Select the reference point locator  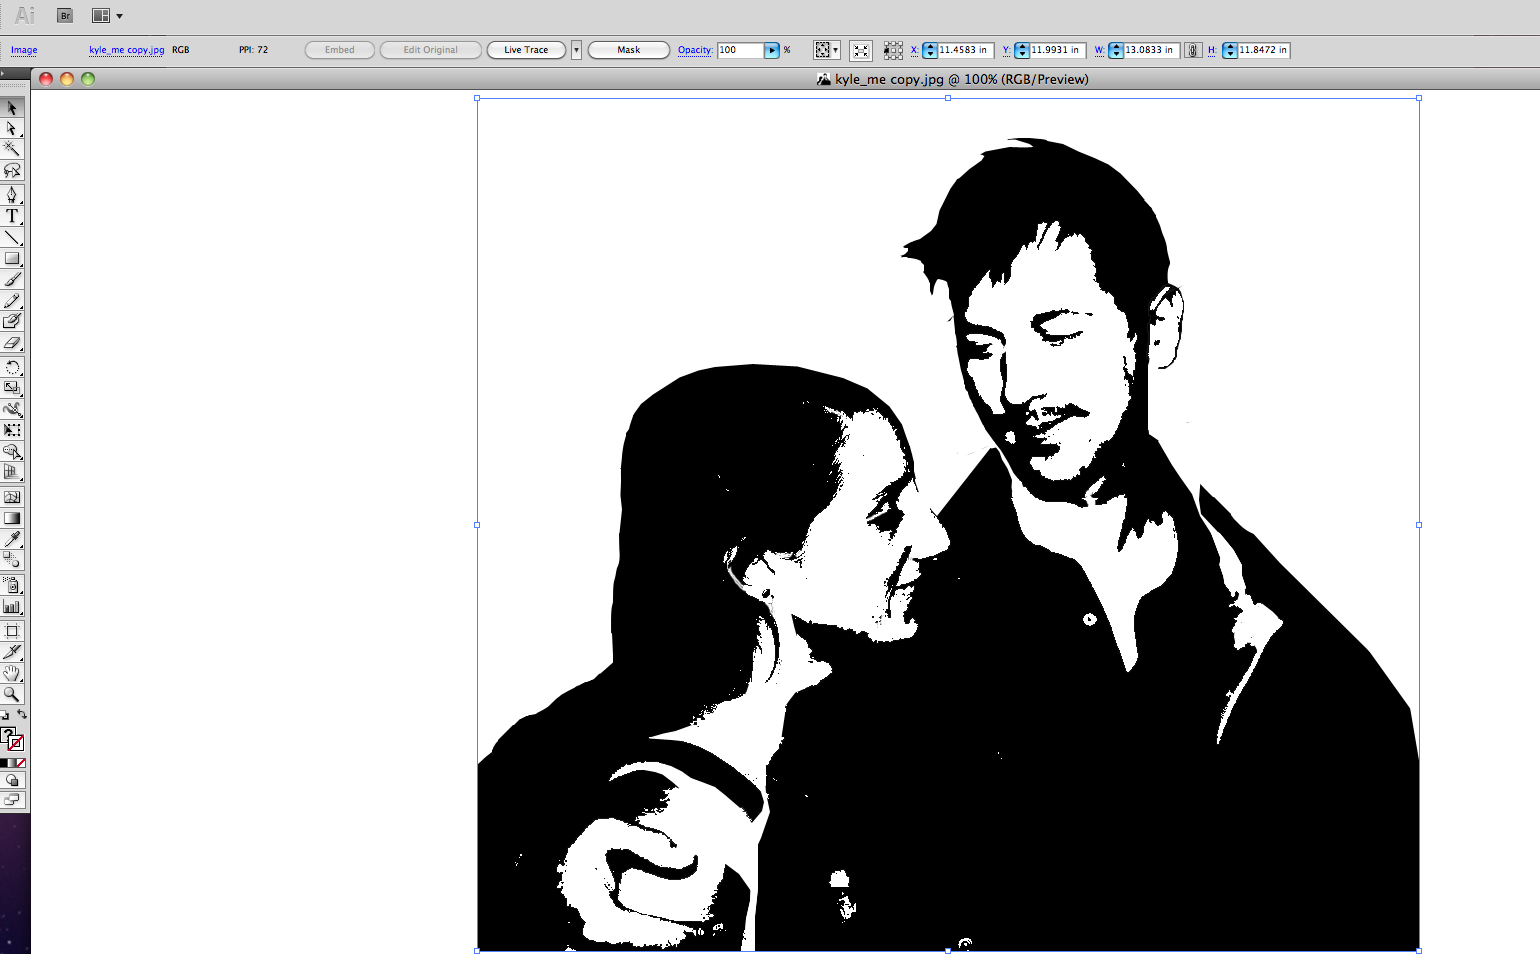893,50
